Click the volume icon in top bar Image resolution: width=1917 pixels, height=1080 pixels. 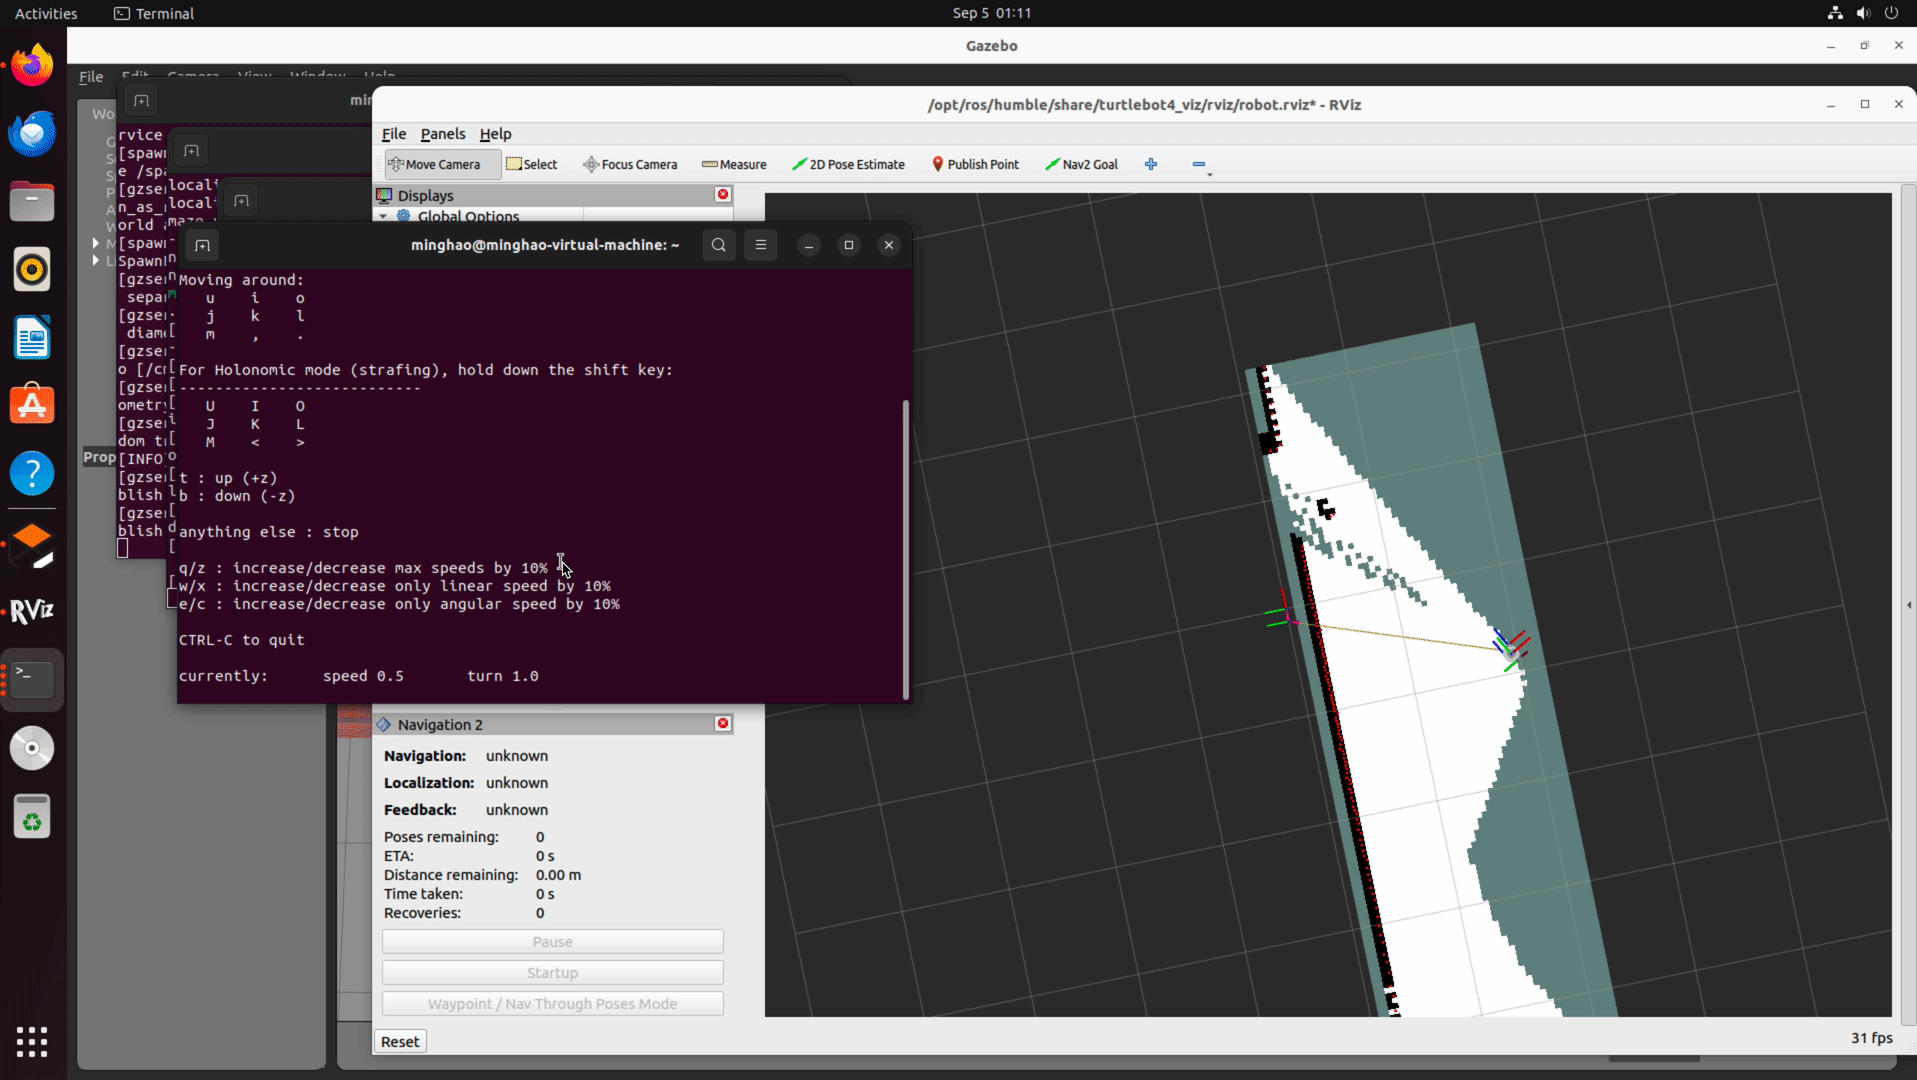coord(1863,13)
